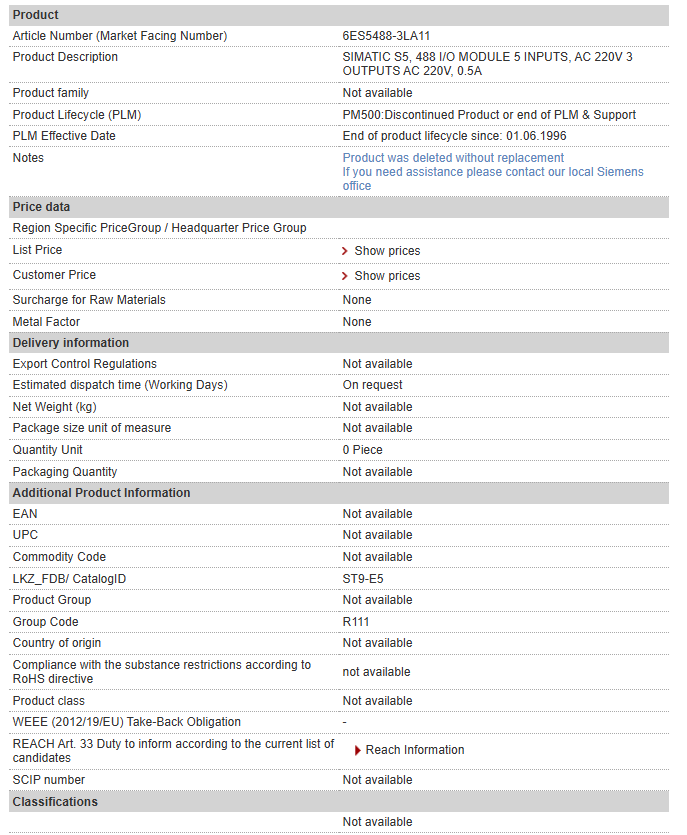Click the Product Lifecycle PM500 status text

click(x=489, y=115)
